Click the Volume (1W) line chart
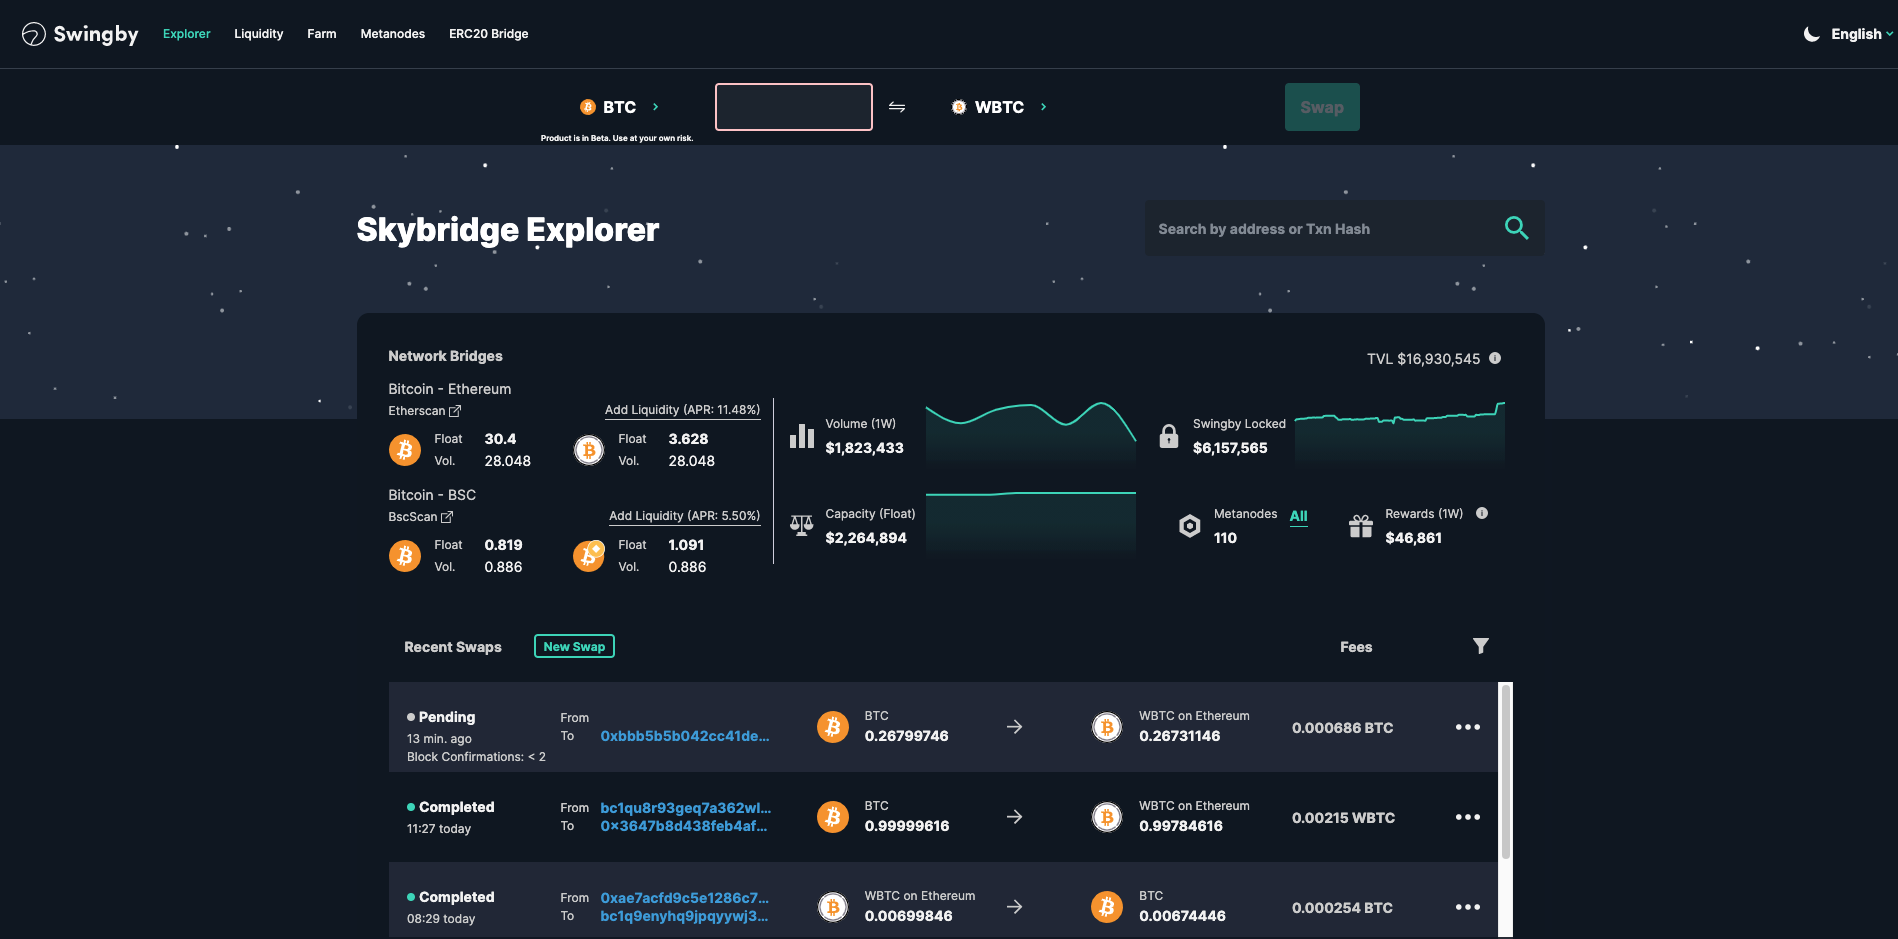 click(1031, 434)
